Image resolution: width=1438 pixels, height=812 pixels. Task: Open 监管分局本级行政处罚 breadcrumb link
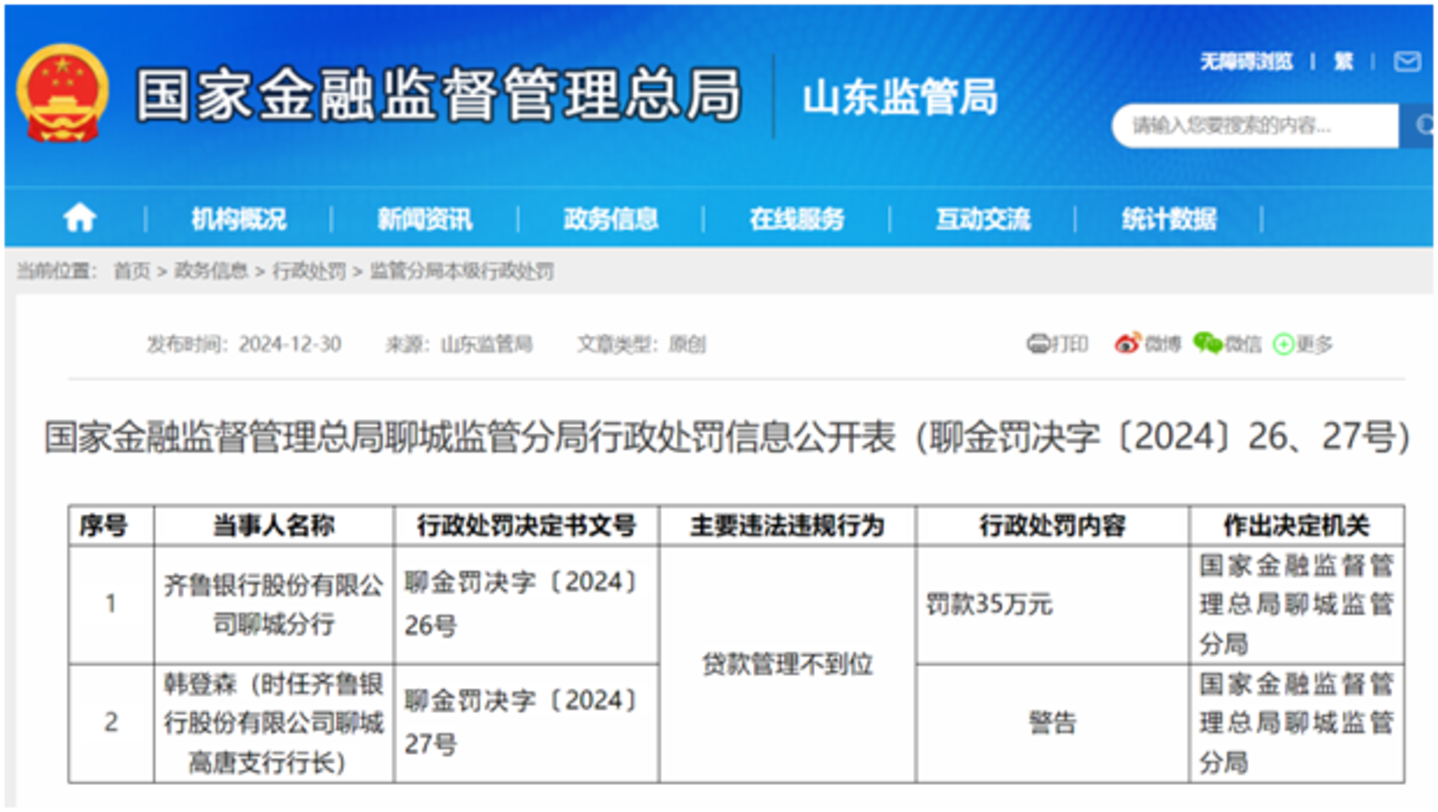pyautogui.click(x=461, y=271)
